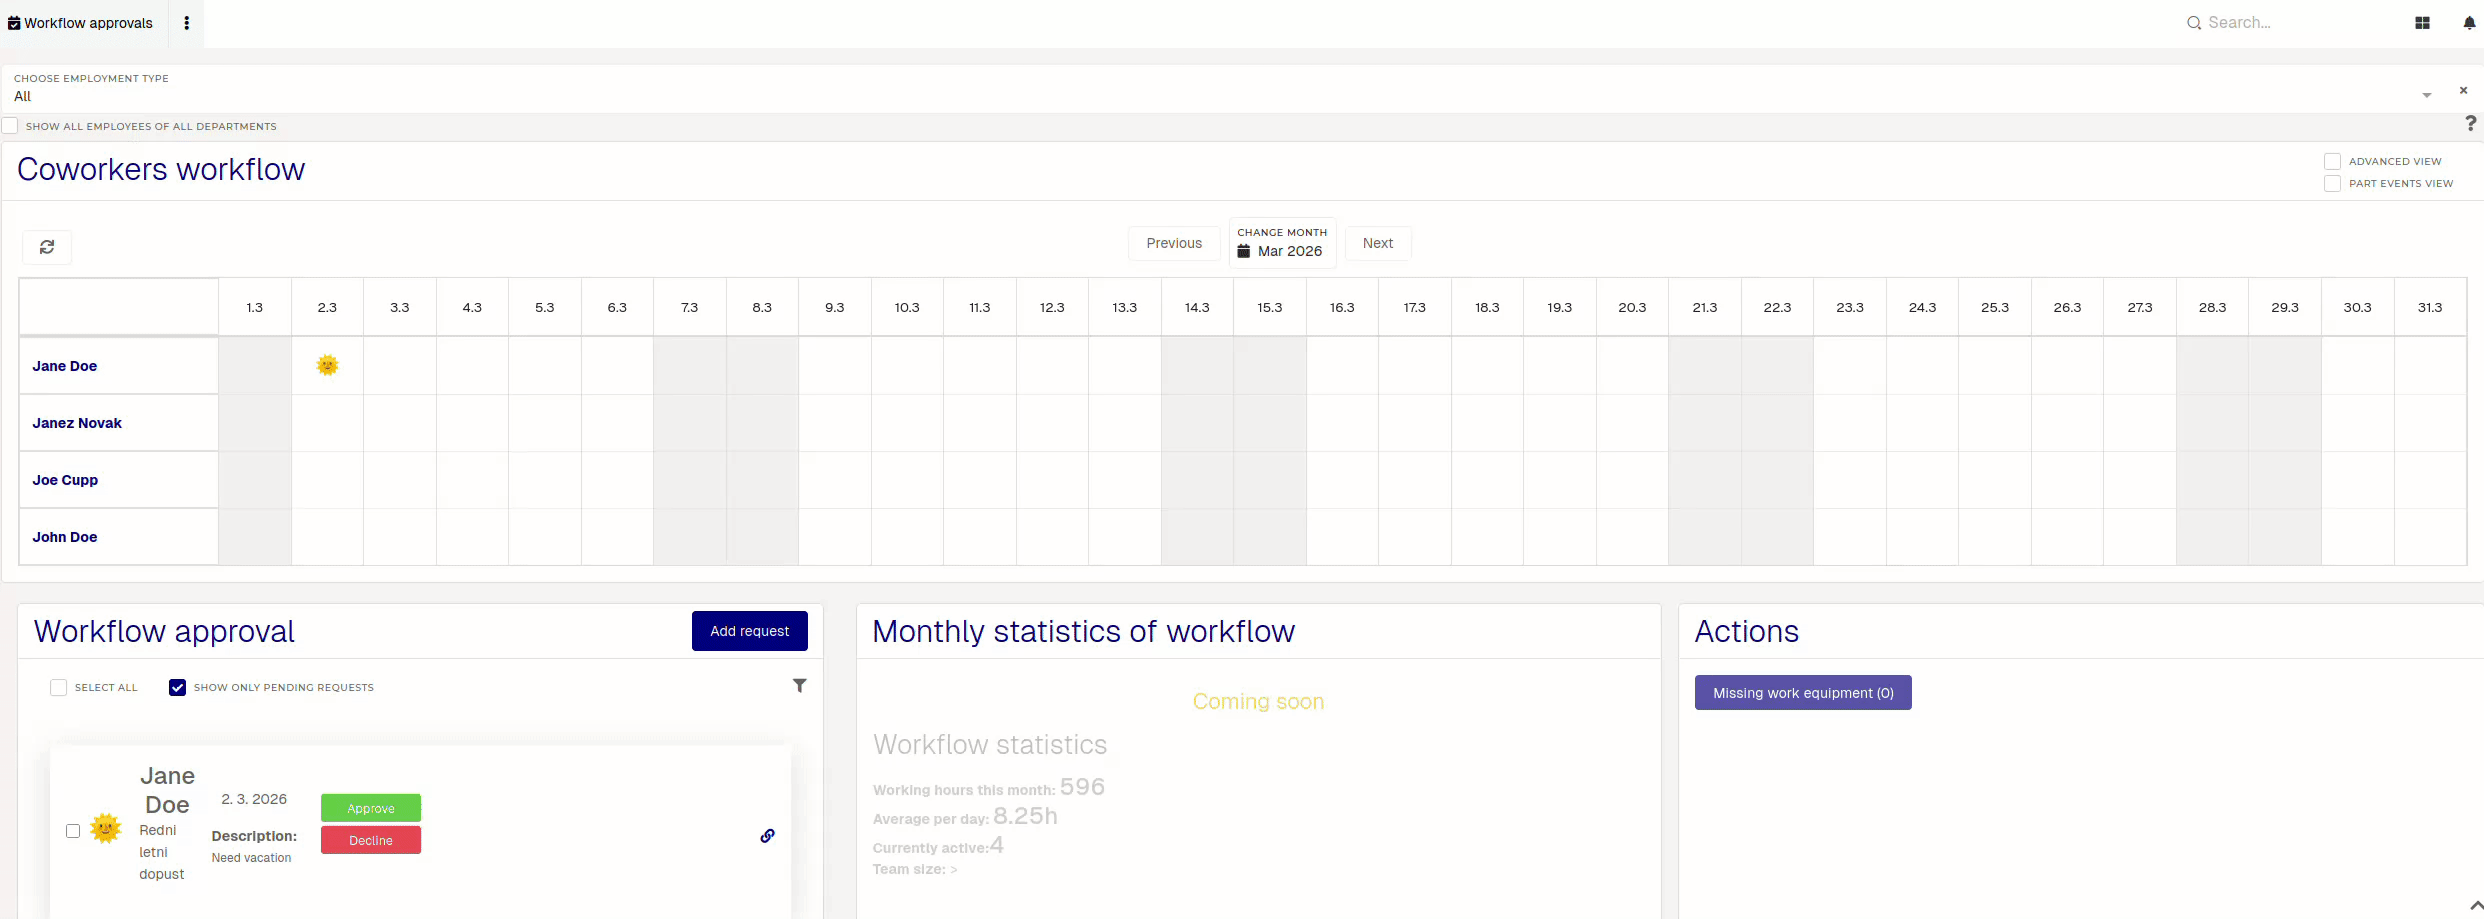Toggle the Advanced view checkbox
The image size is (2484, 919).
2332,161
